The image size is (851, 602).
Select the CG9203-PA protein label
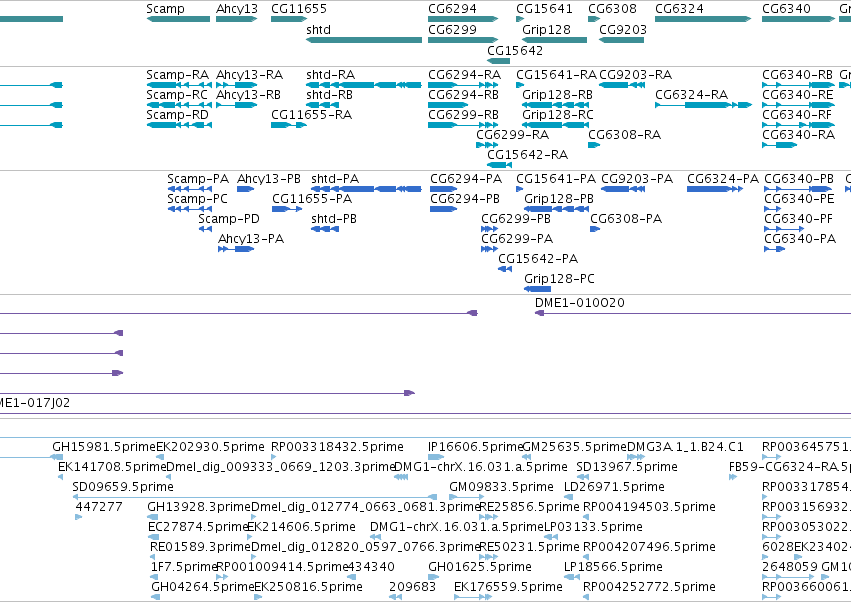pyautogui.click(x=637, y=179)
